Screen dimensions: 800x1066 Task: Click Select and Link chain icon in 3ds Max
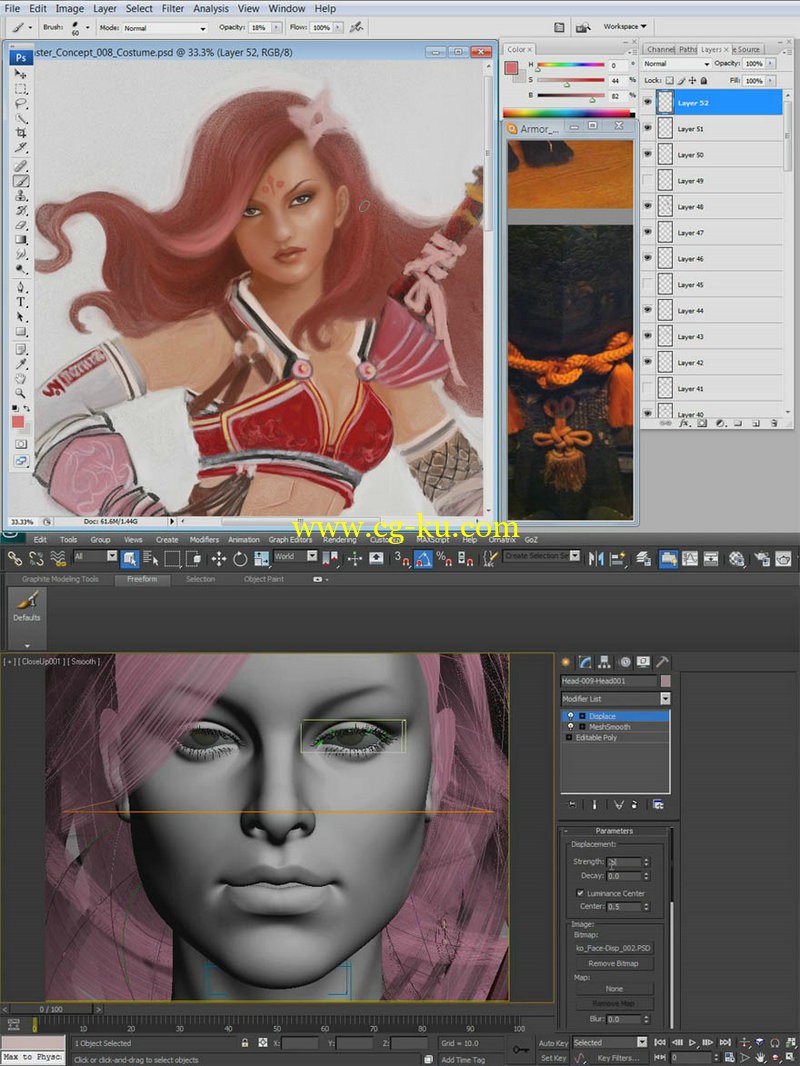14,559
